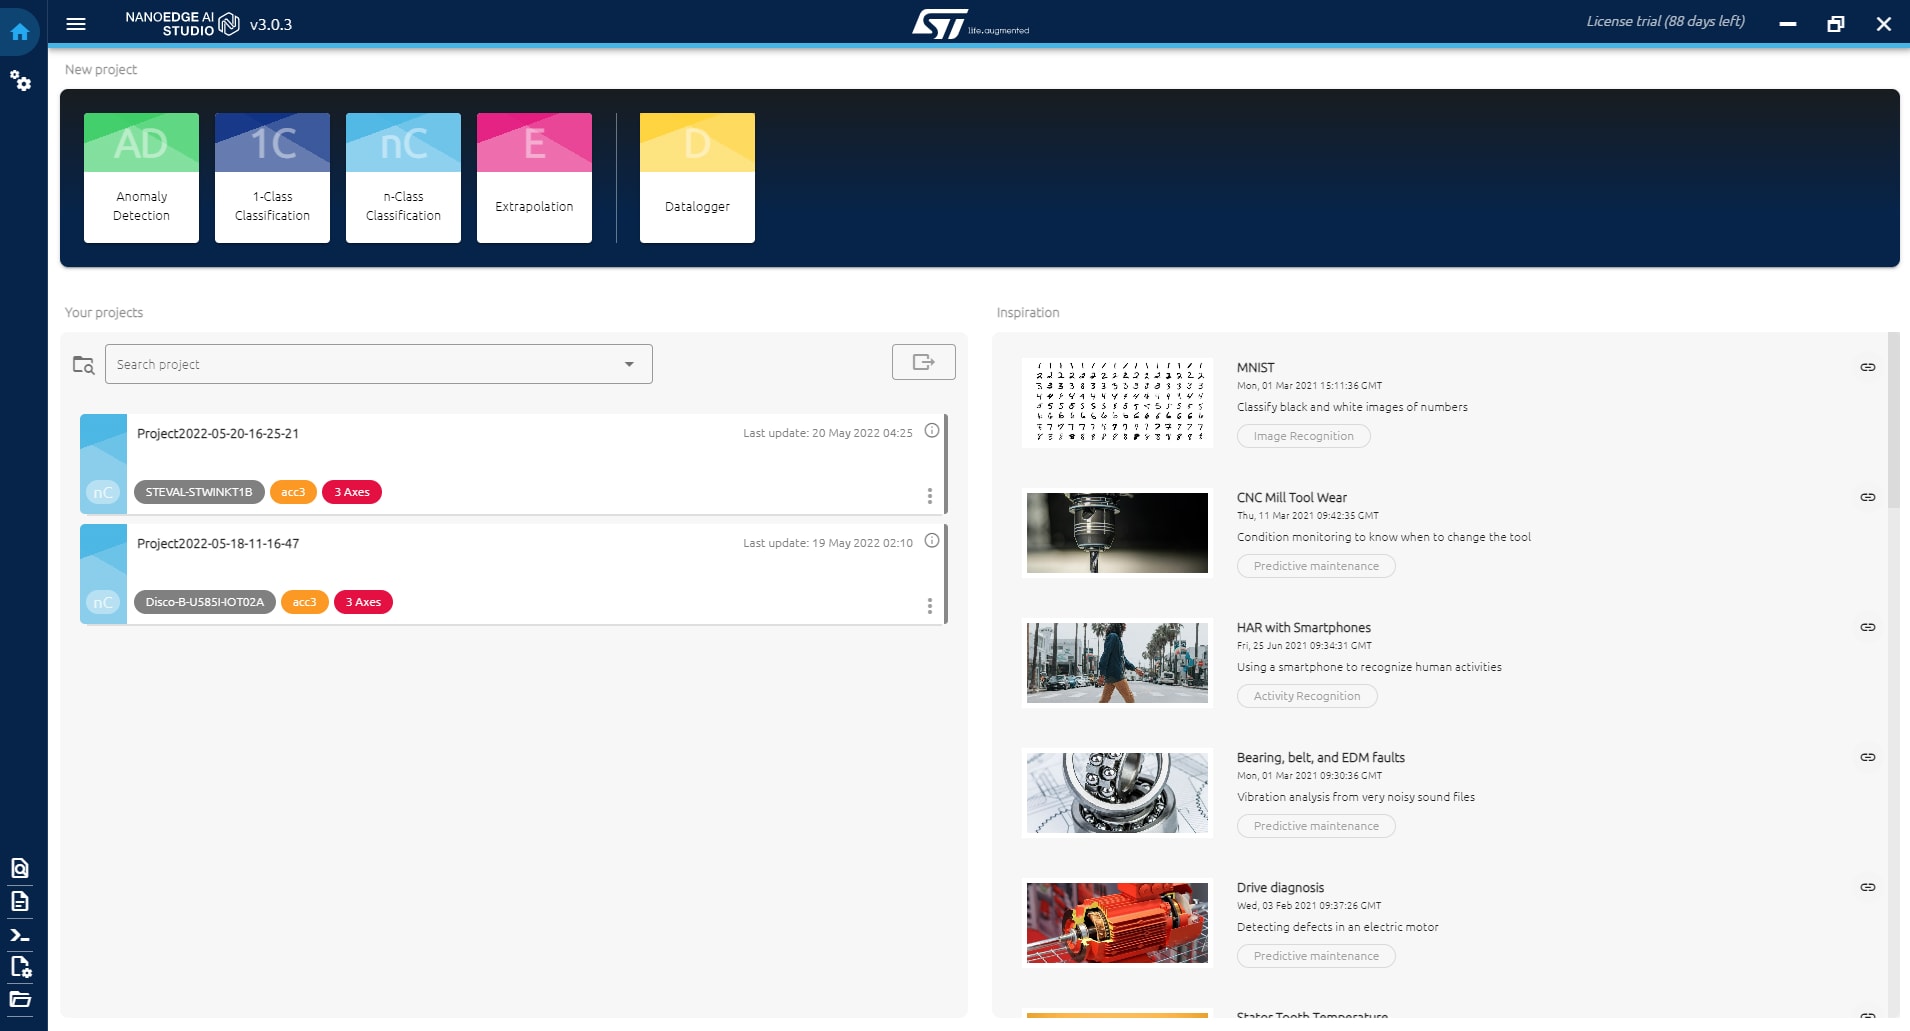Viewport: 1910px width, 1031px height.
Task: Open the settings gears icon in sidebar
Action: click(20, 80)
